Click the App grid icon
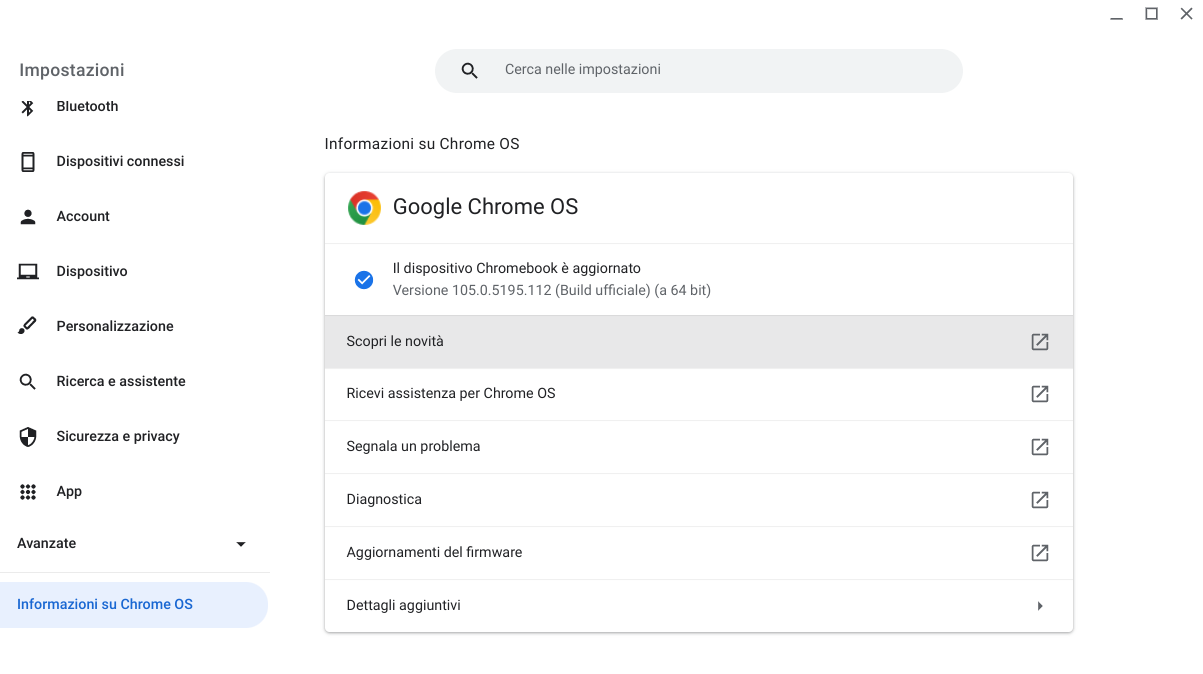The width and height of the screenshot is (1203, 674). (x=28, y=492)
